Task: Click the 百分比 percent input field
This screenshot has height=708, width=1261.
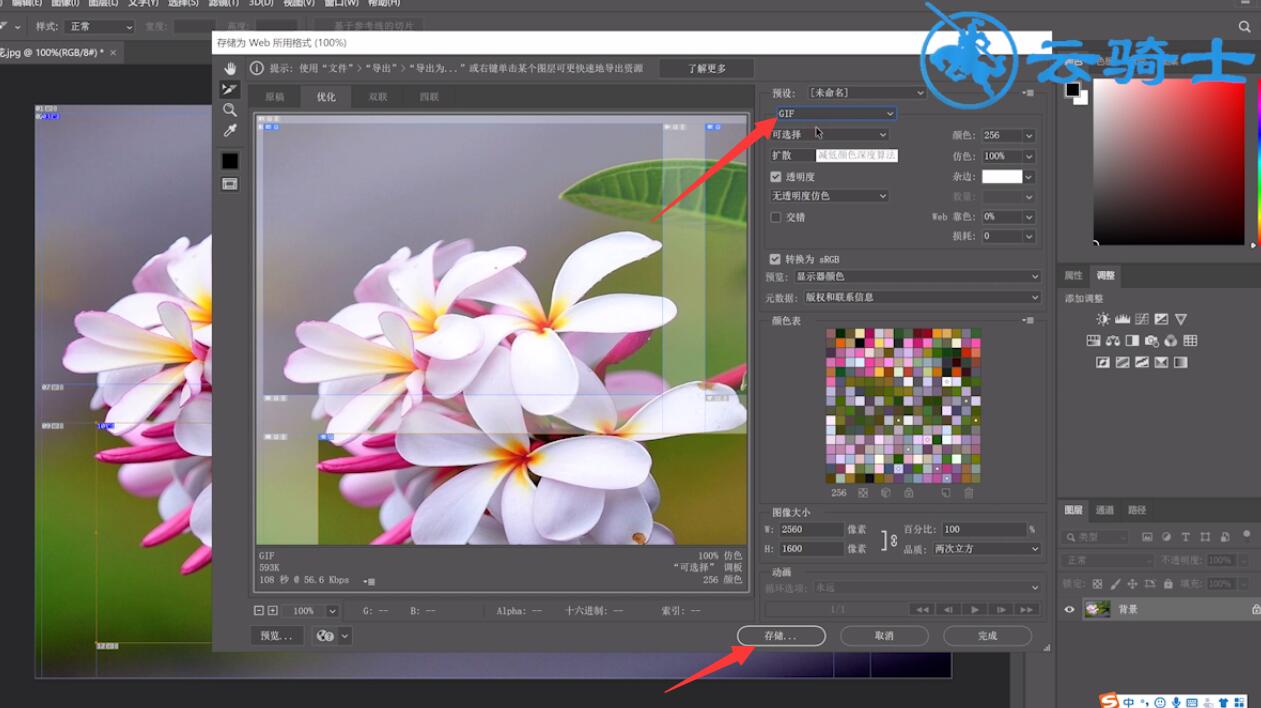Action: [x=983, y=529]
